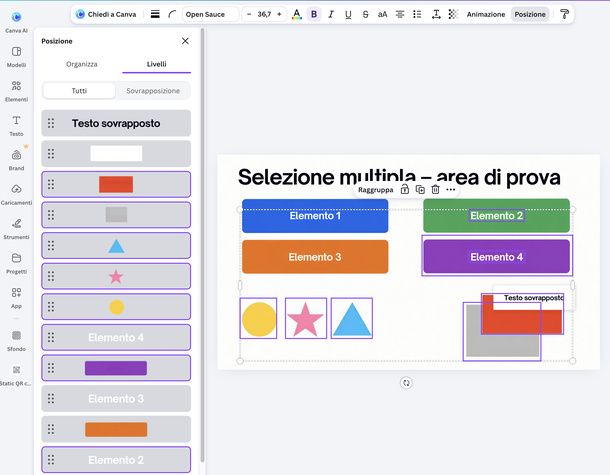This screenshot has height=475, width=610.
Task: Click blue Elemento 1 box on canvas
Action: 315,216
